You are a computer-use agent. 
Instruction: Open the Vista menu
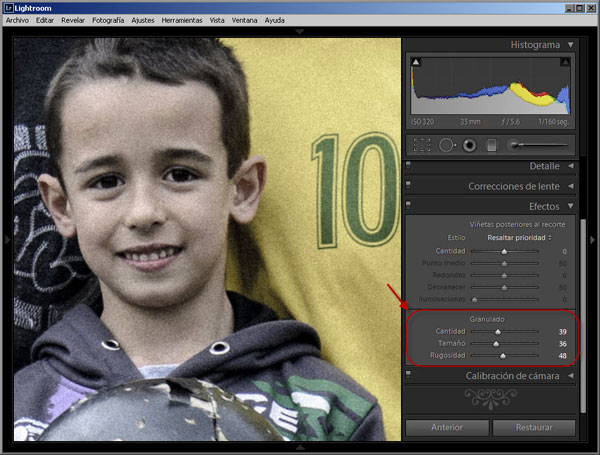(217, 20)
